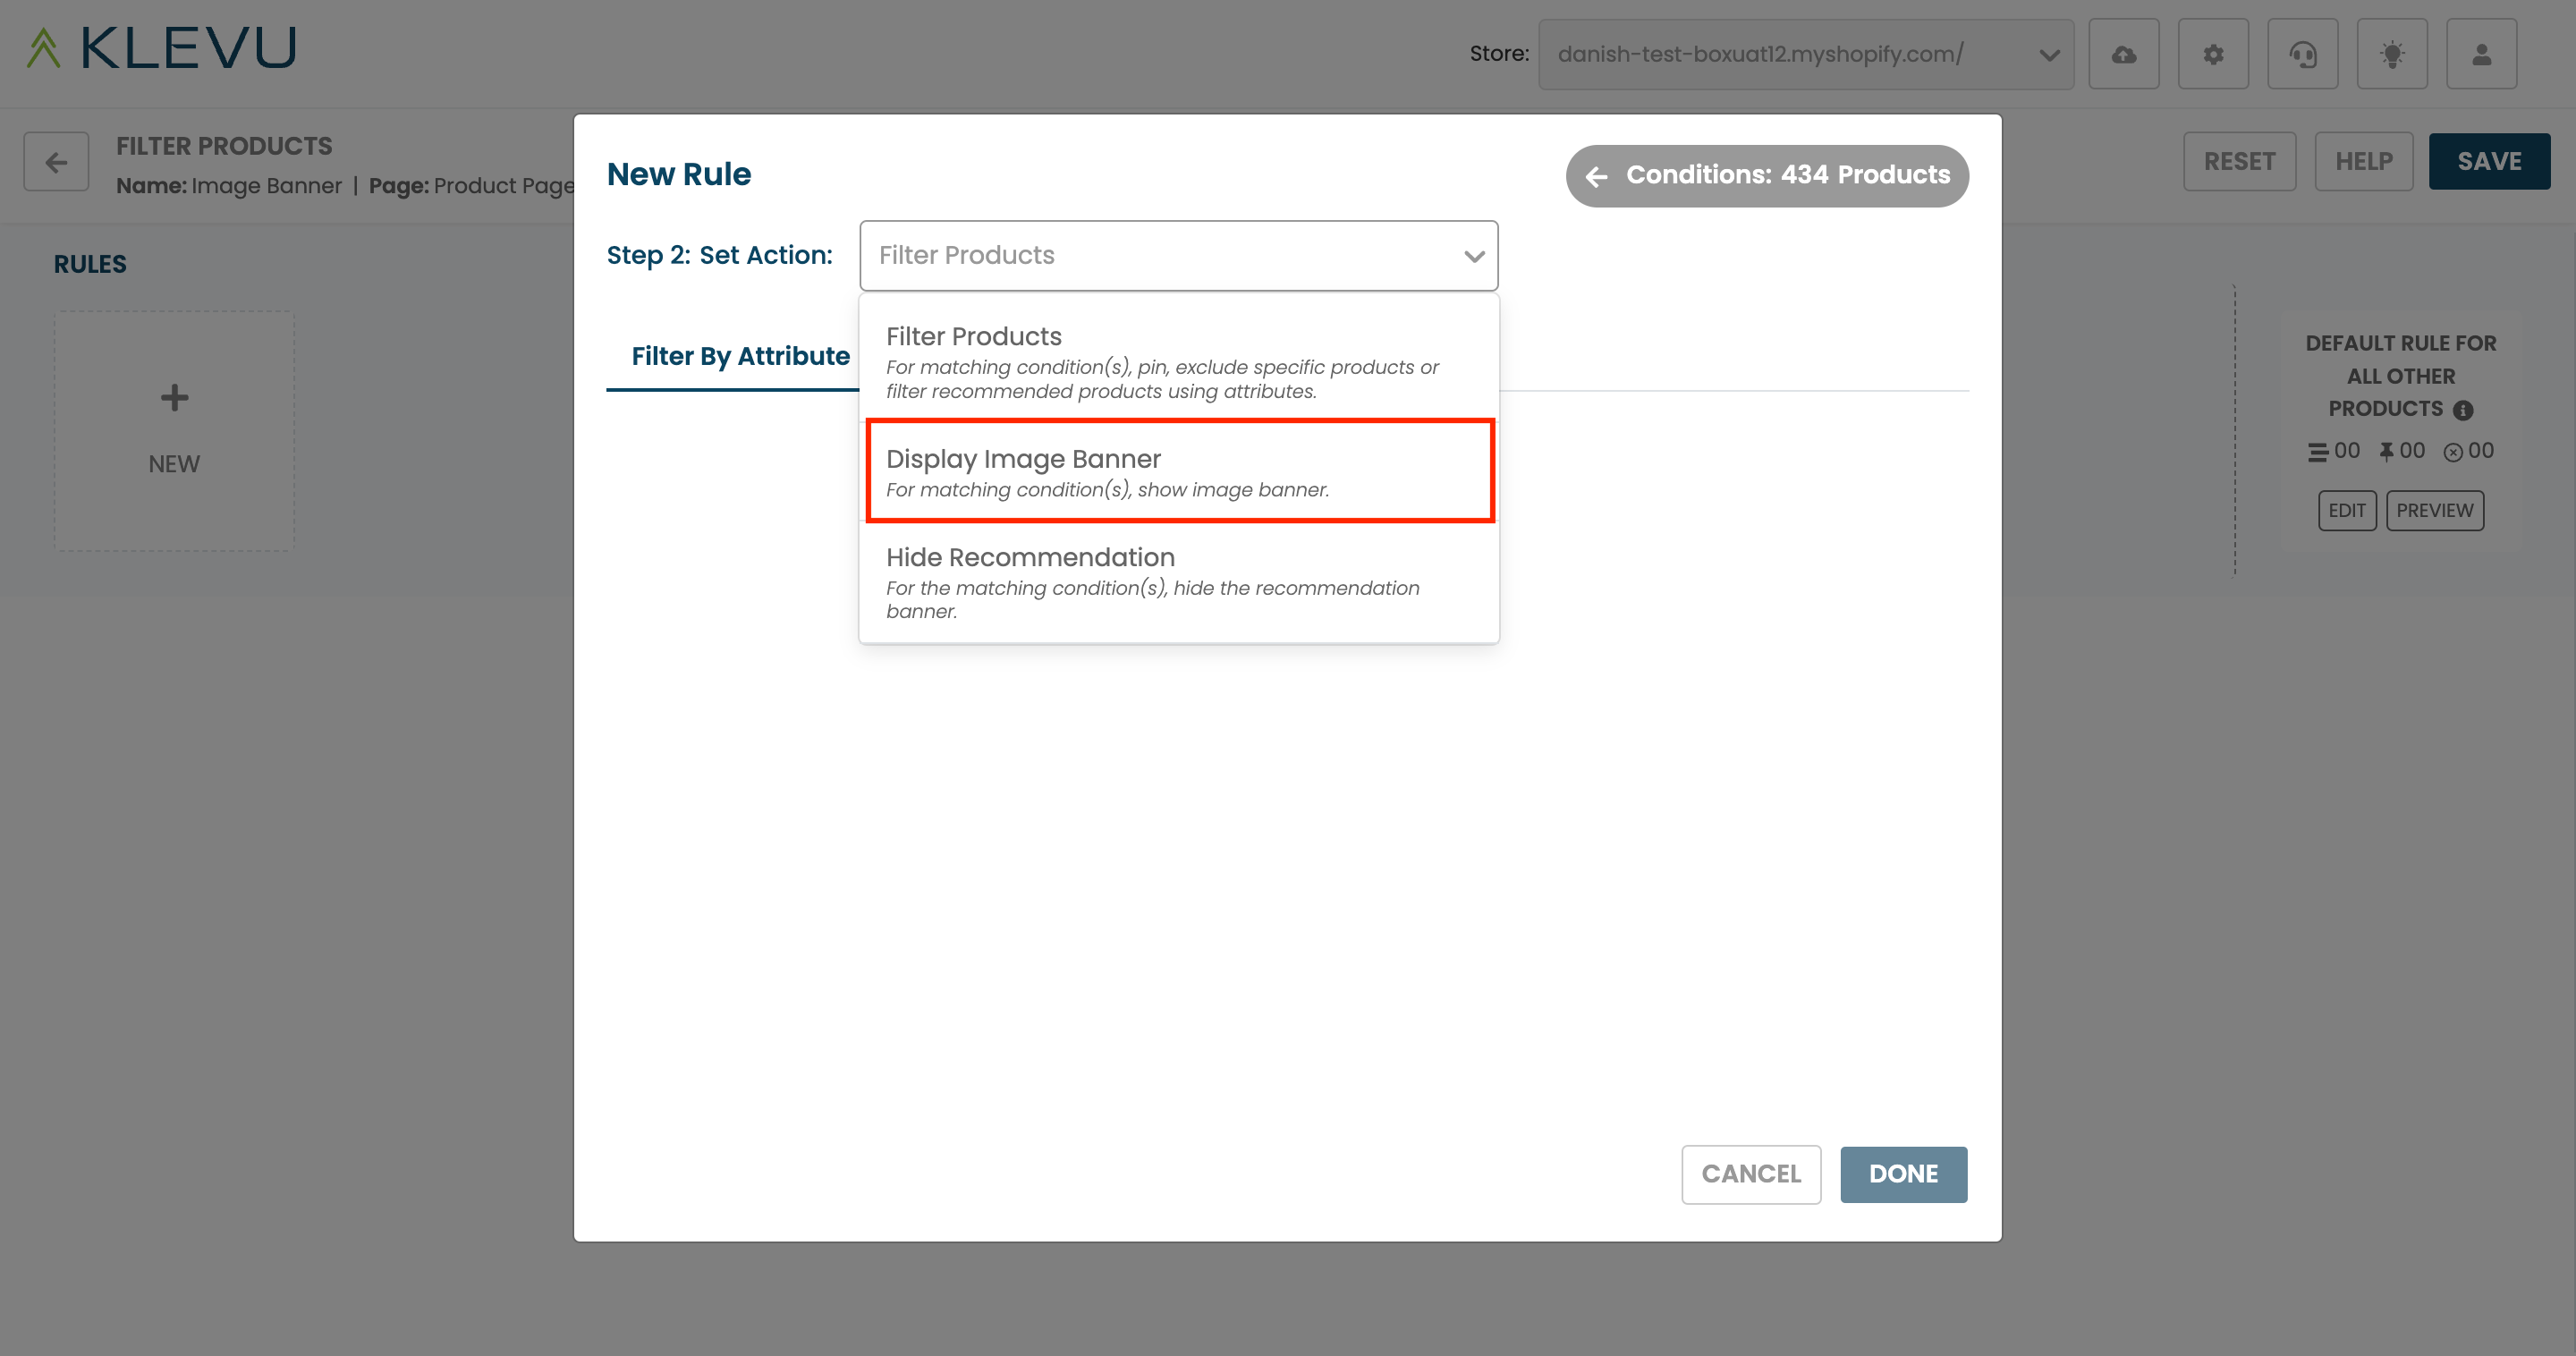The height and width of the screenshot is (1356, 2576).
Task: Click the back arrow beside Filter Products
Action: pyautogui.click(x=56, y=162)
